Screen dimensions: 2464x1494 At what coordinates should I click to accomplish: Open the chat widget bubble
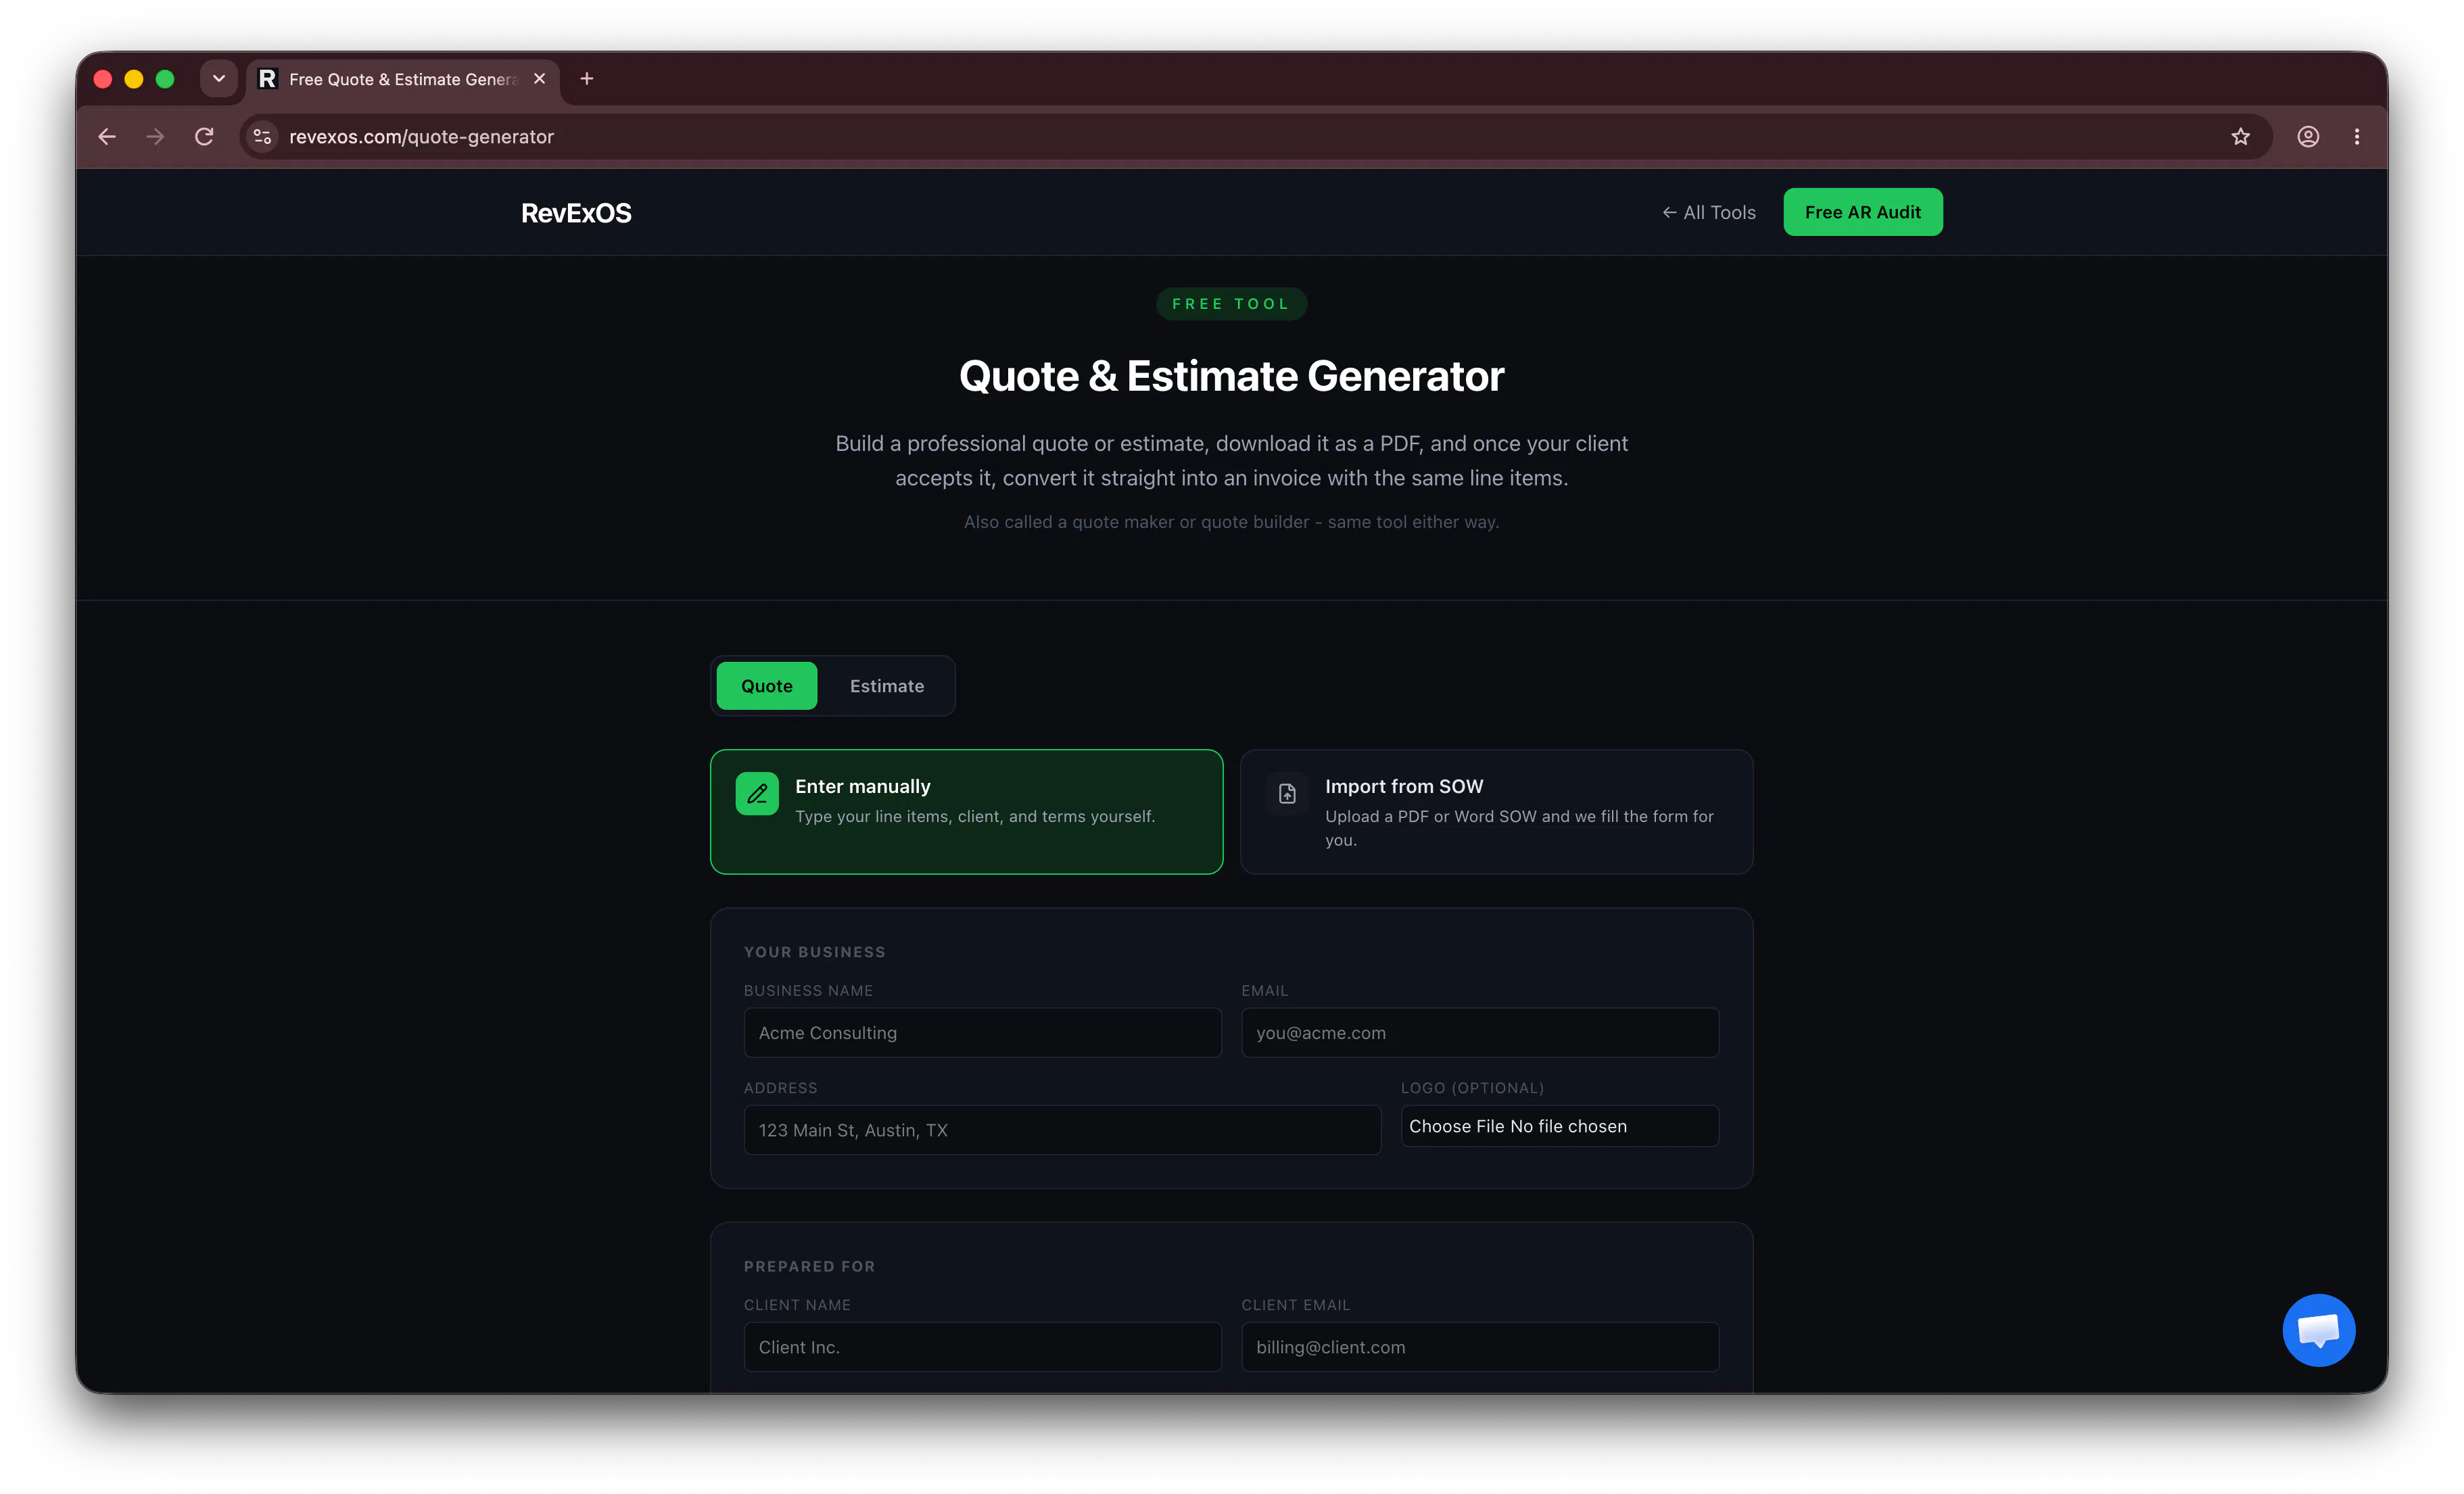click(2318, 1330)
